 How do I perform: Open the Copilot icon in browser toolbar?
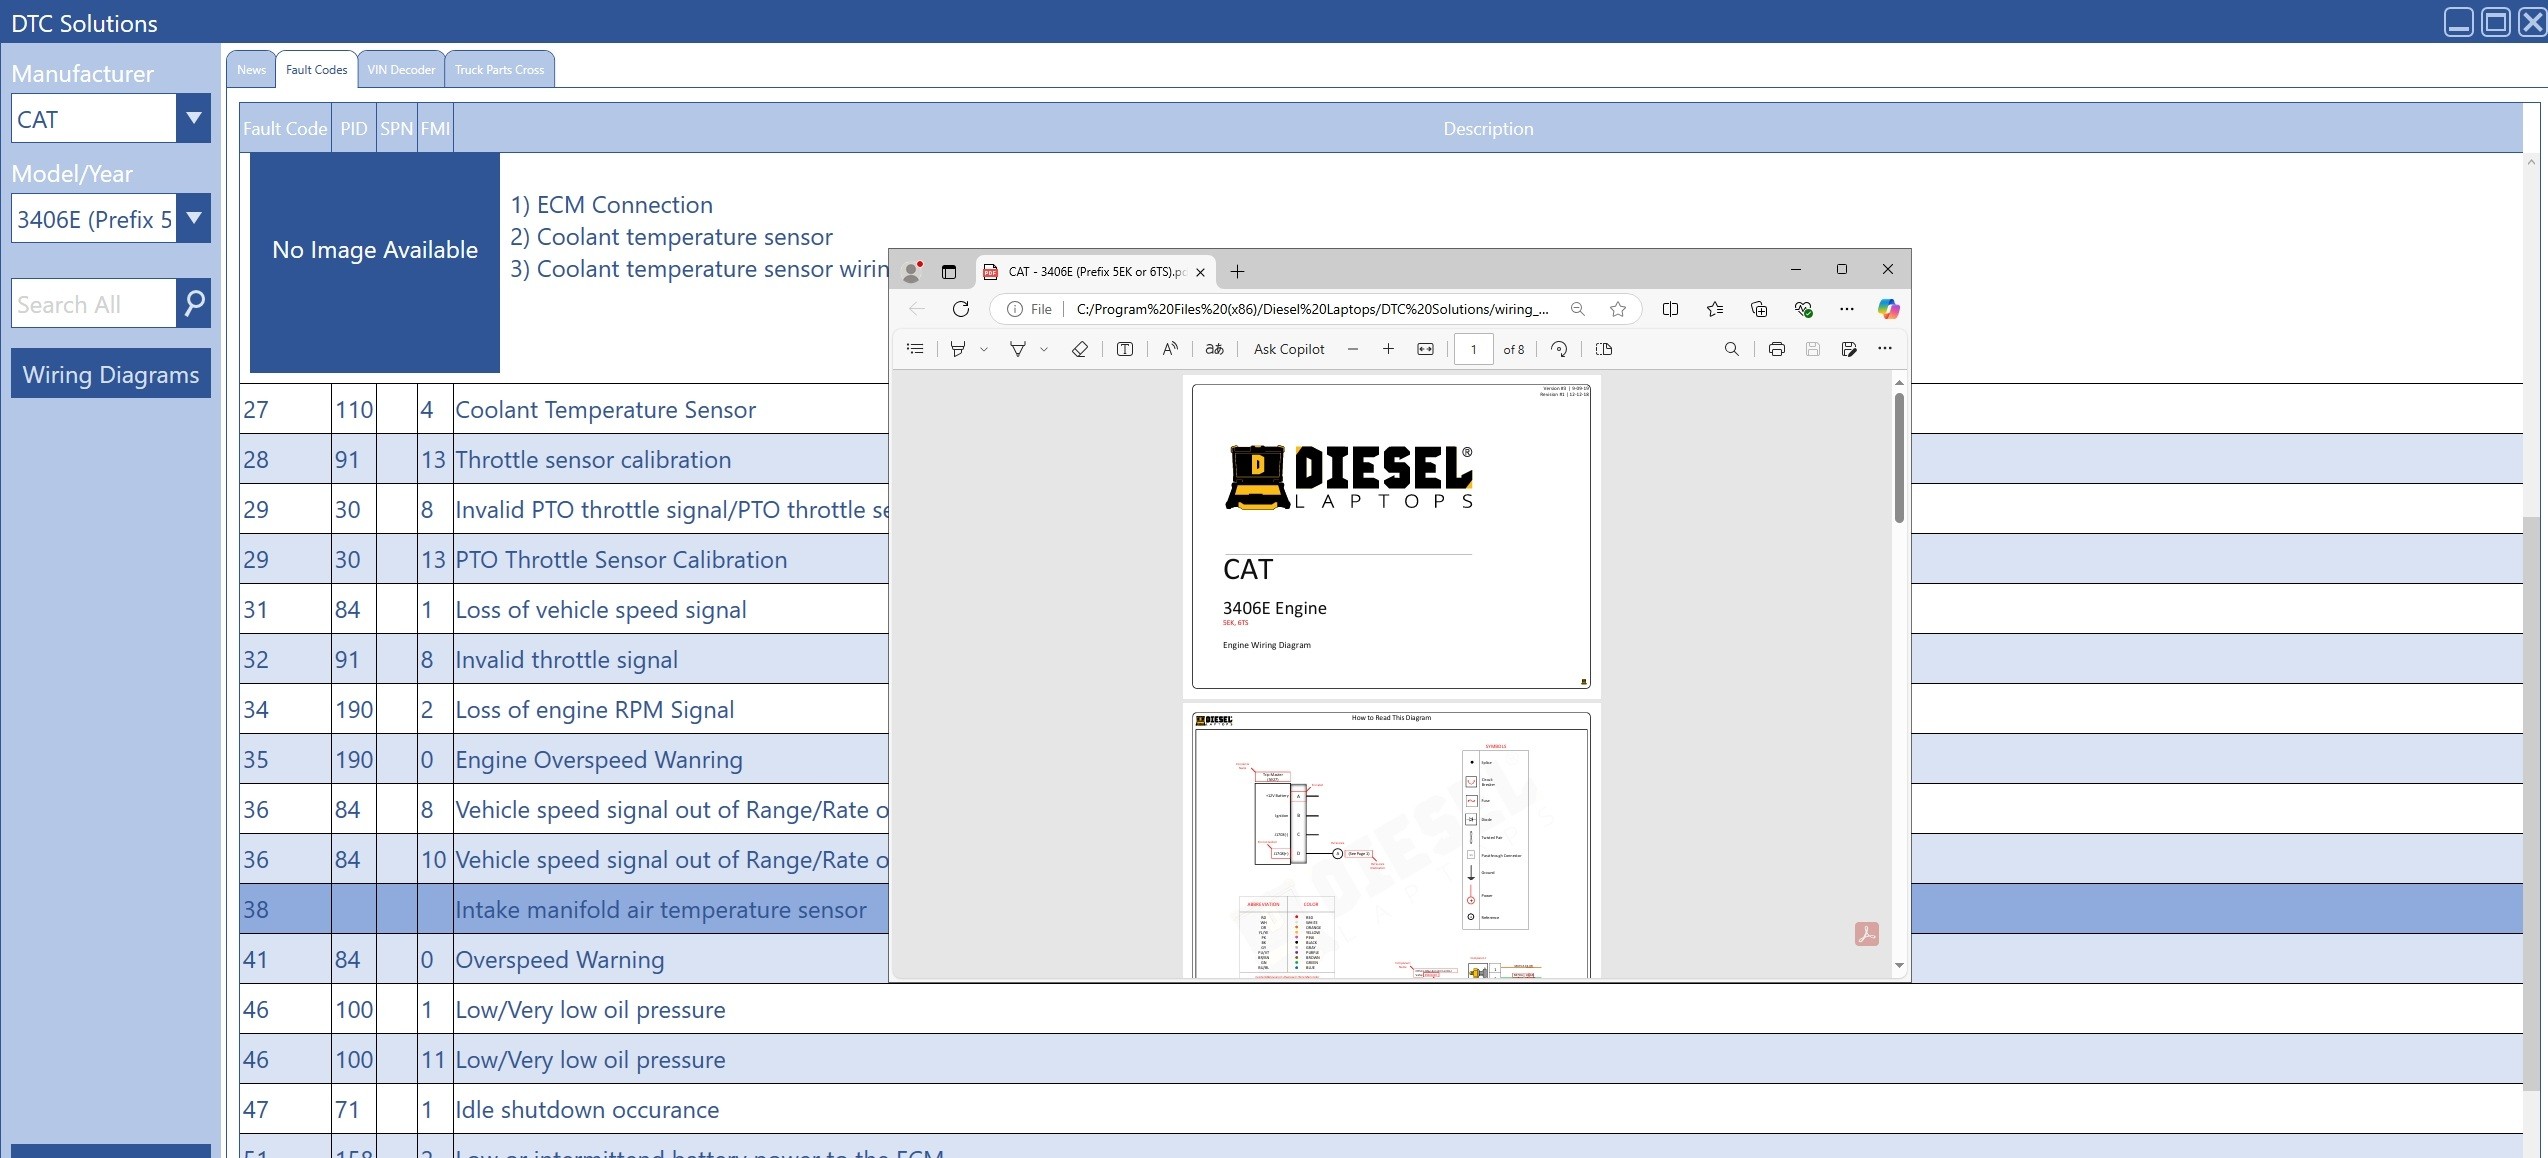pyautogui.click(x=1888, y=309)
